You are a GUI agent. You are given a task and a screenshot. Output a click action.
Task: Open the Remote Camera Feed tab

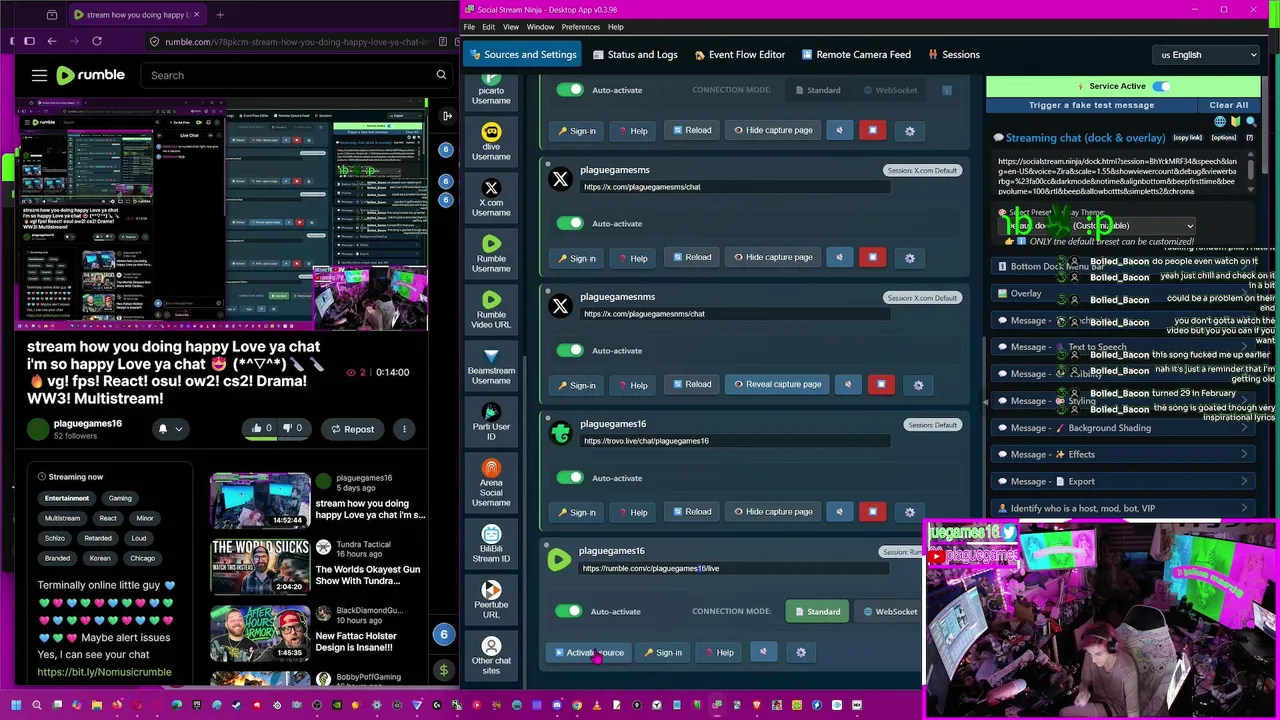tap(856, 55)
